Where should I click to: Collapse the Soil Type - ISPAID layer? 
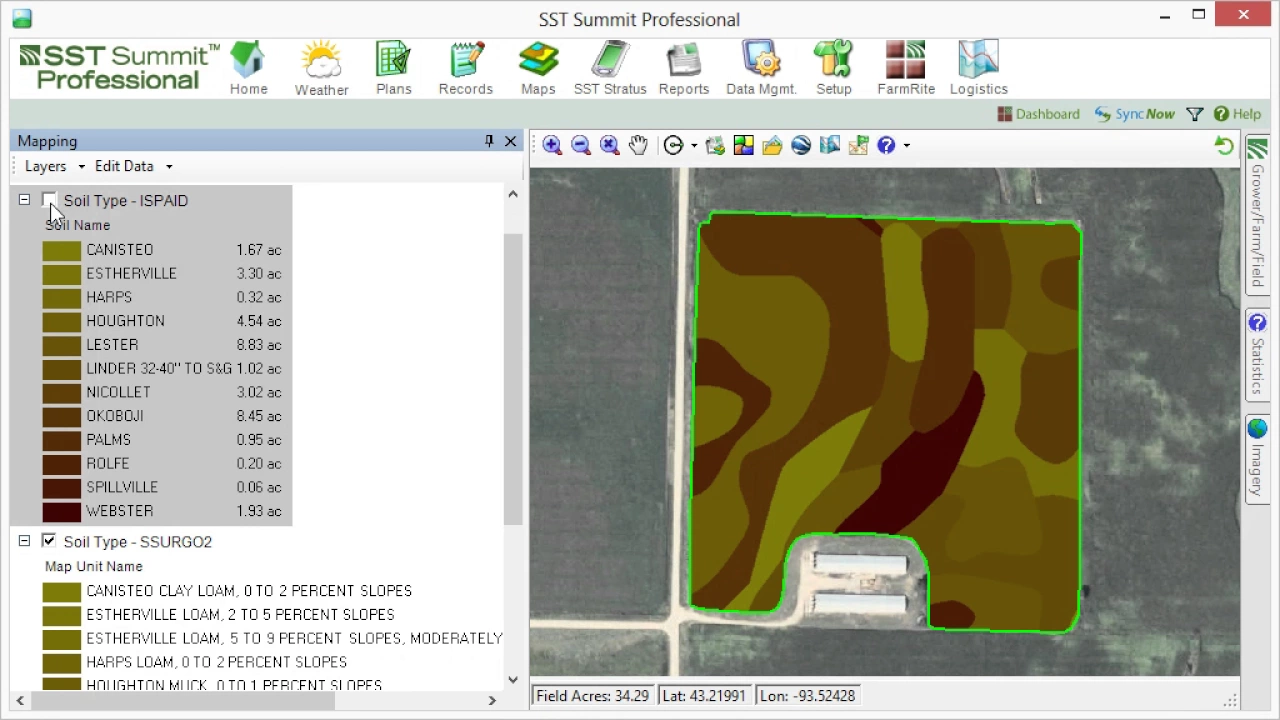(24, 200)
